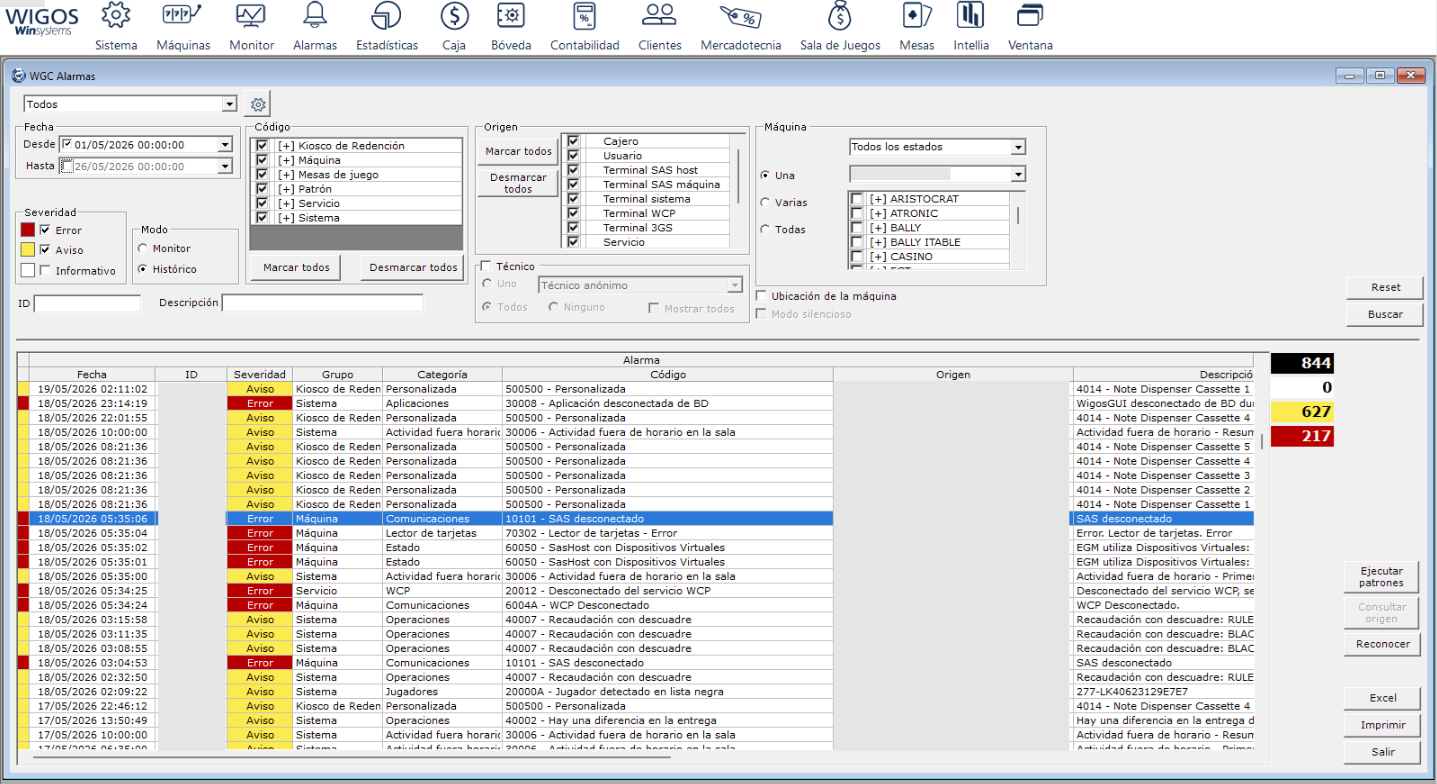Open the Bóveda vault icon

(511, 15)
